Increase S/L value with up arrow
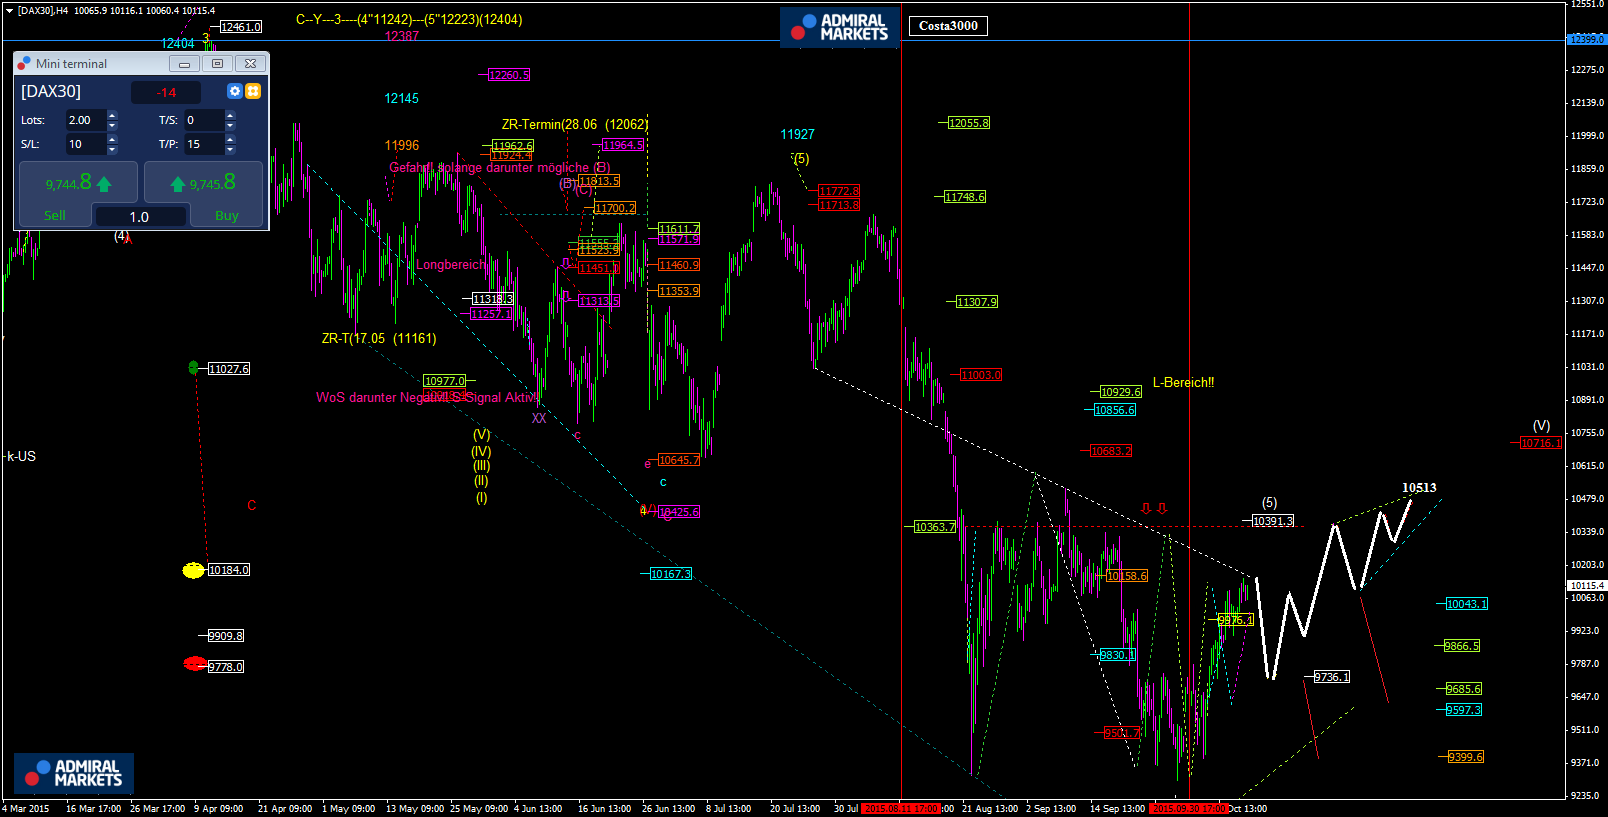Viewport: 1608px width, 817px height. pos(112,139)
